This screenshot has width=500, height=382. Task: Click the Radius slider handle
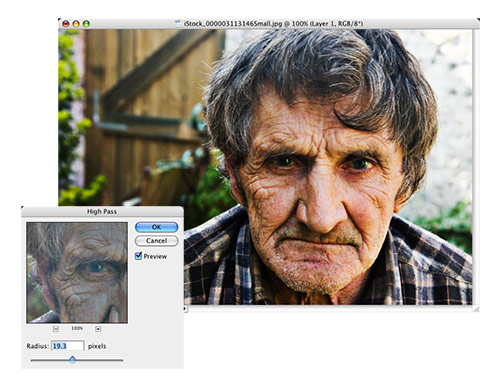point(72,359)
